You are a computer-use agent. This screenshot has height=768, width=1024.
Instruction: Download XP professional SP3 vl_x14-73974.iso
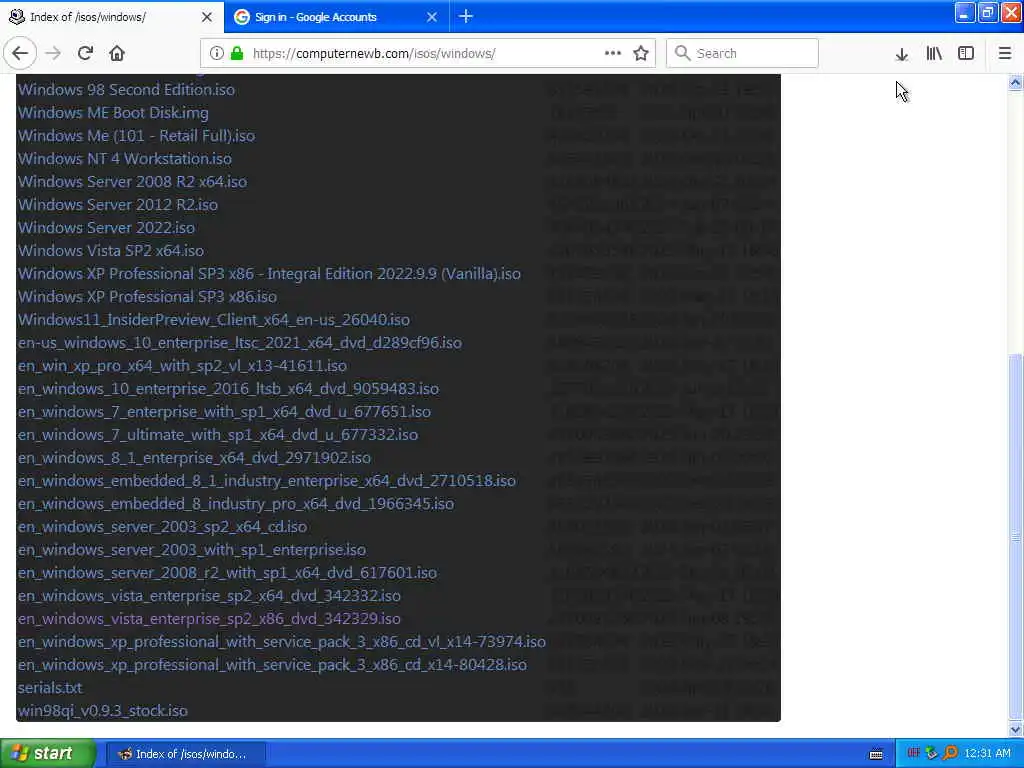281,642
